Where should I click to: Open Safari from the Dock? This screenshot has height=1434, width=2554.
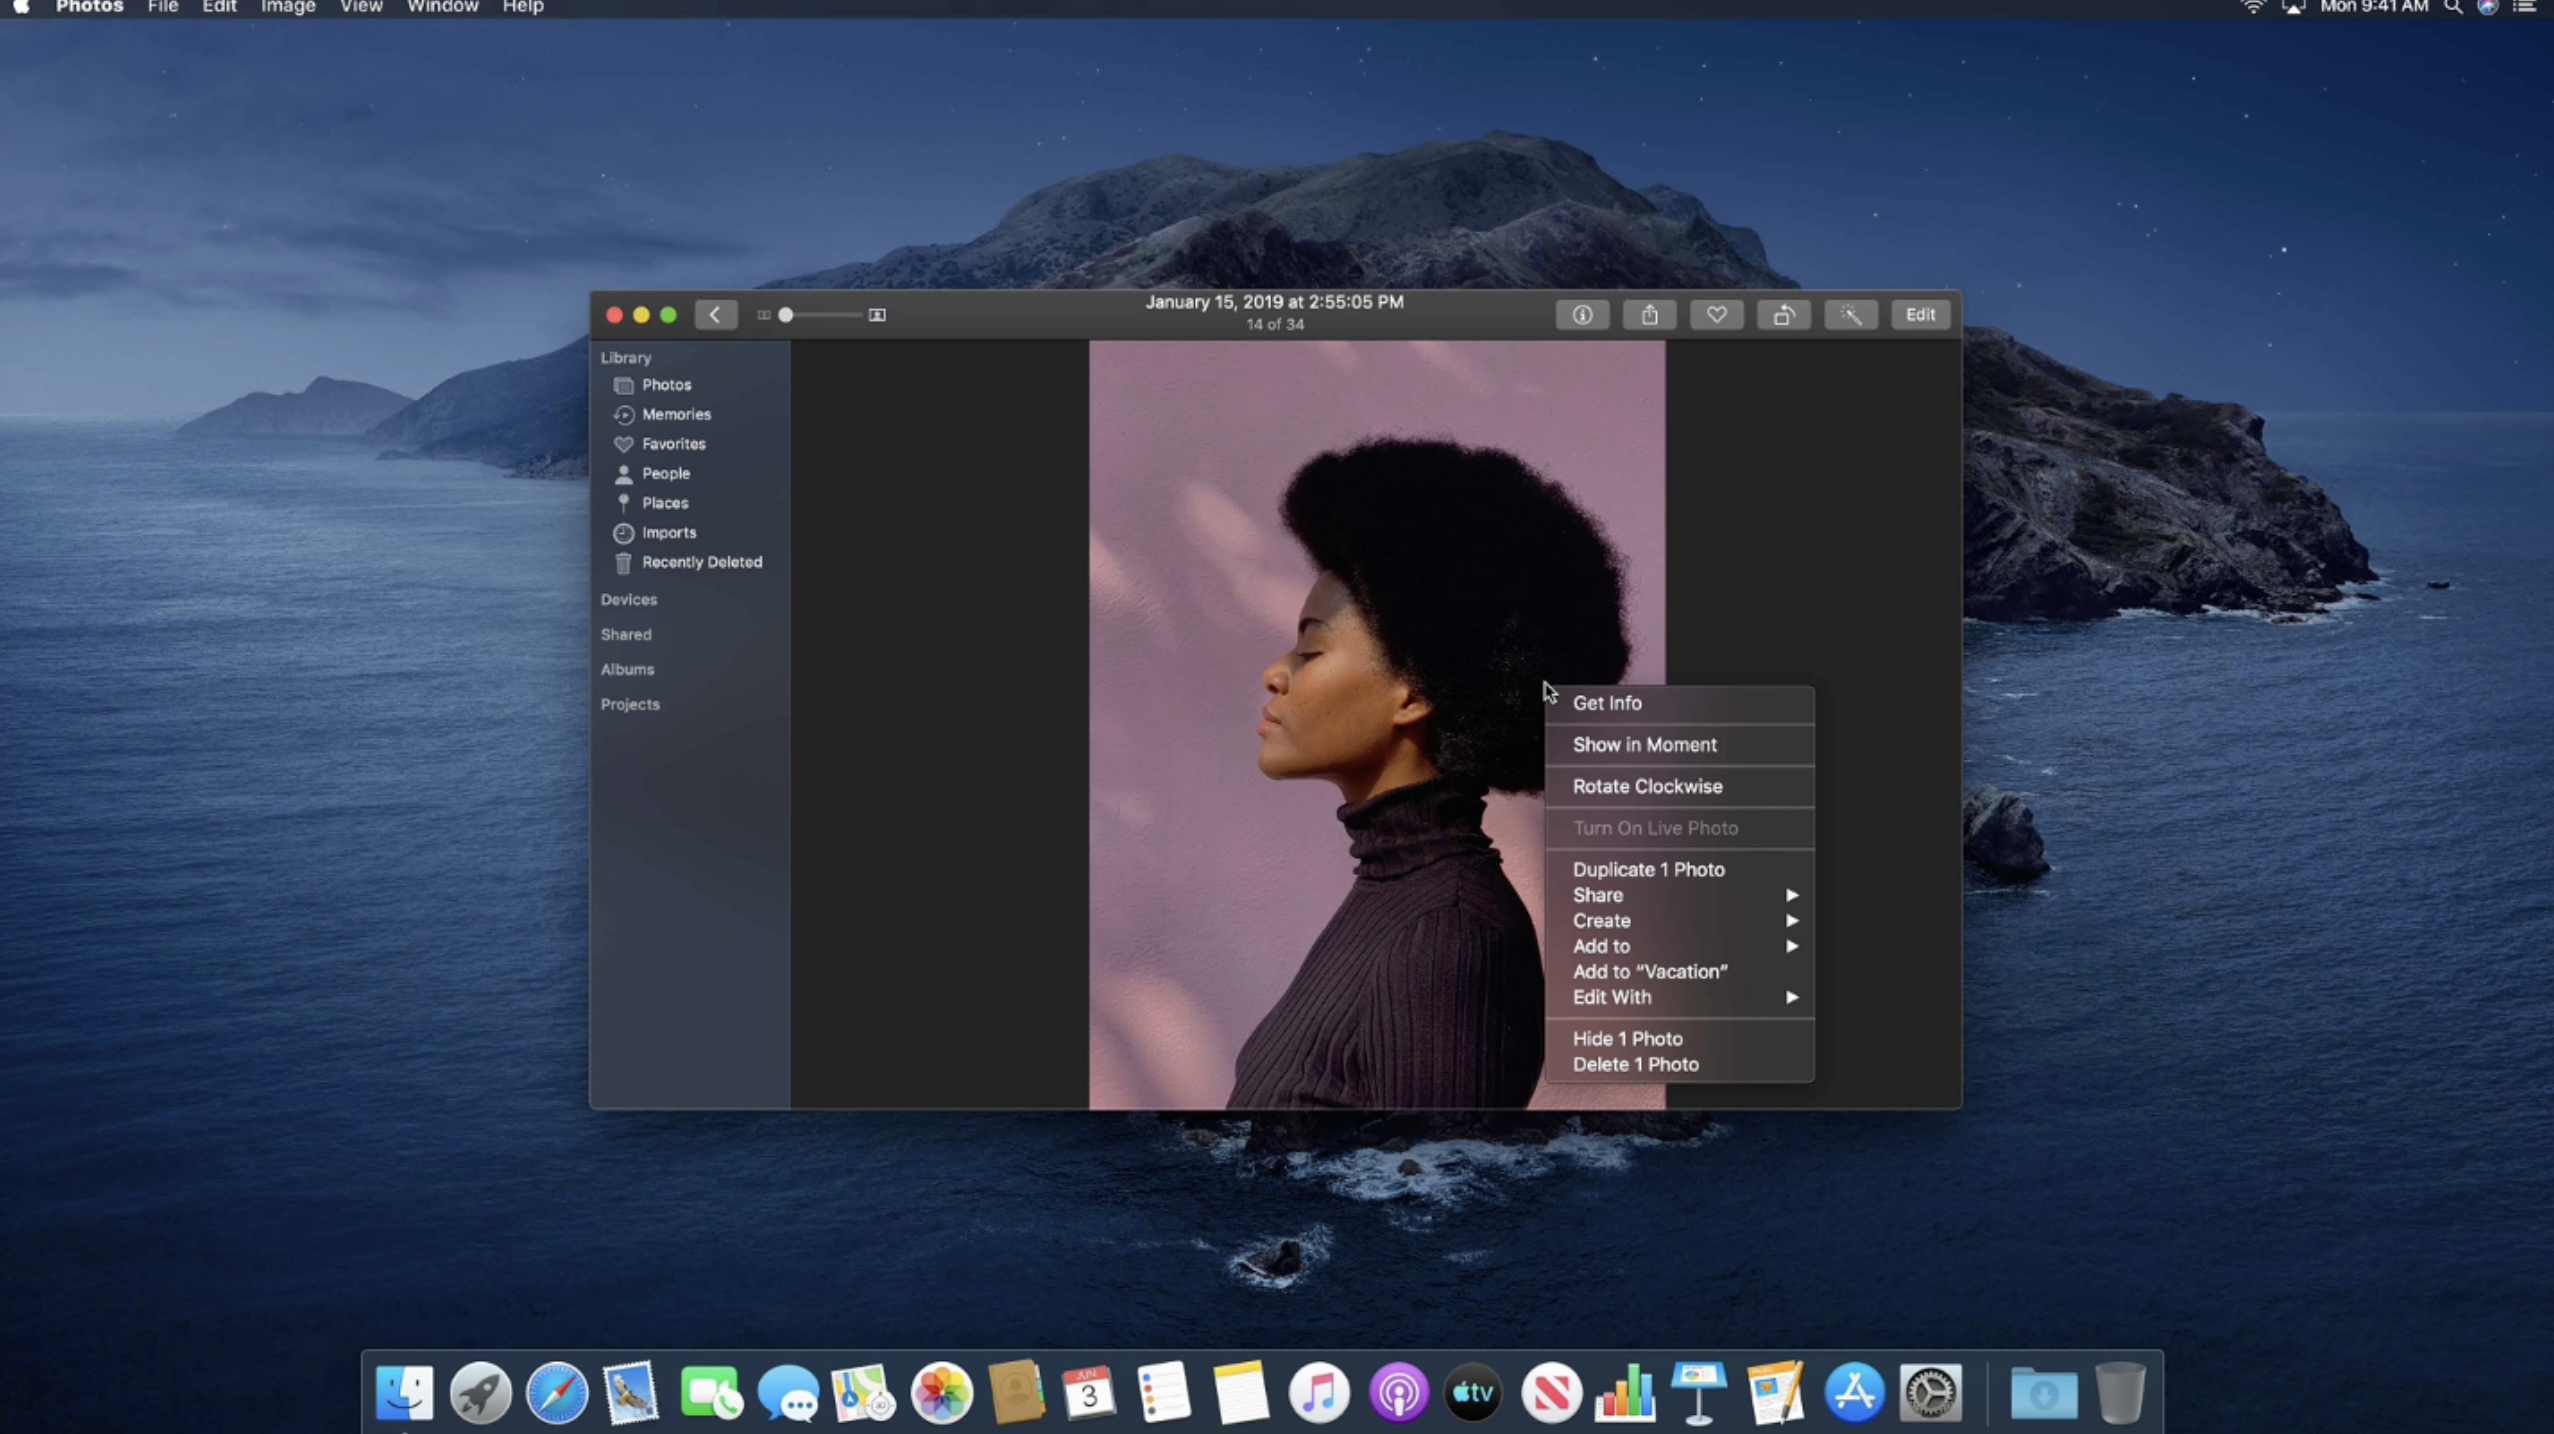coord(557,1392)
